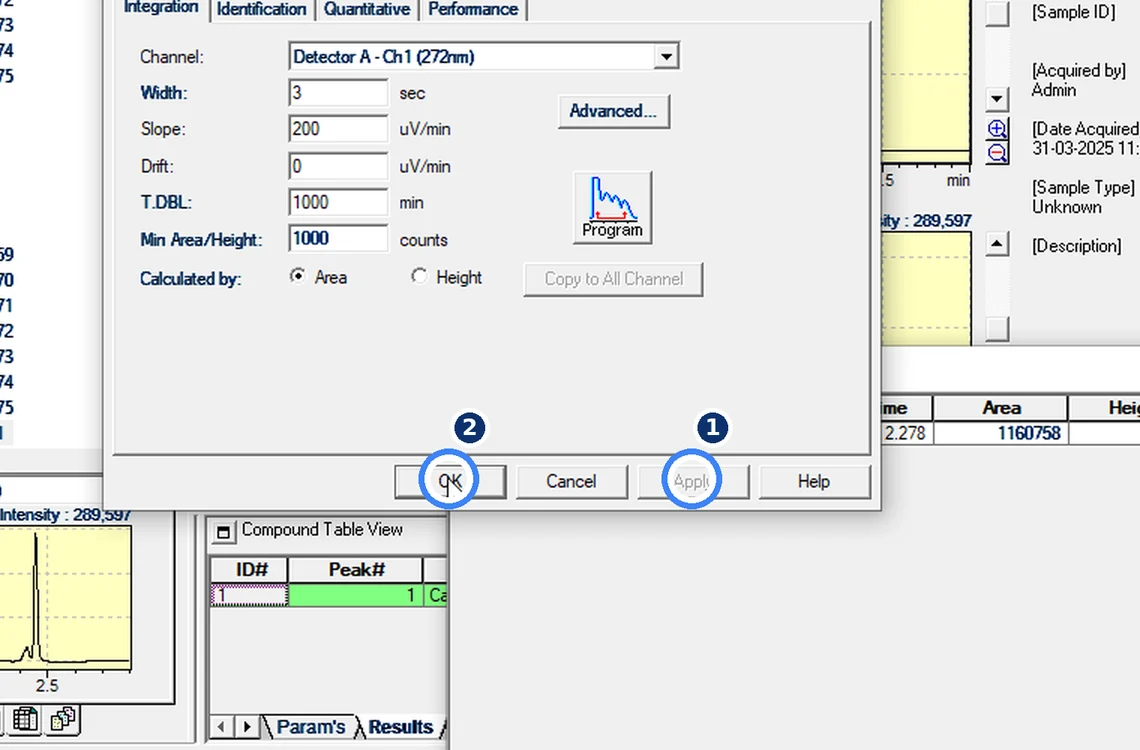This screenshot has width=1140, height=750.
Task: Click the Drift input field
Action: coord(338,166)
